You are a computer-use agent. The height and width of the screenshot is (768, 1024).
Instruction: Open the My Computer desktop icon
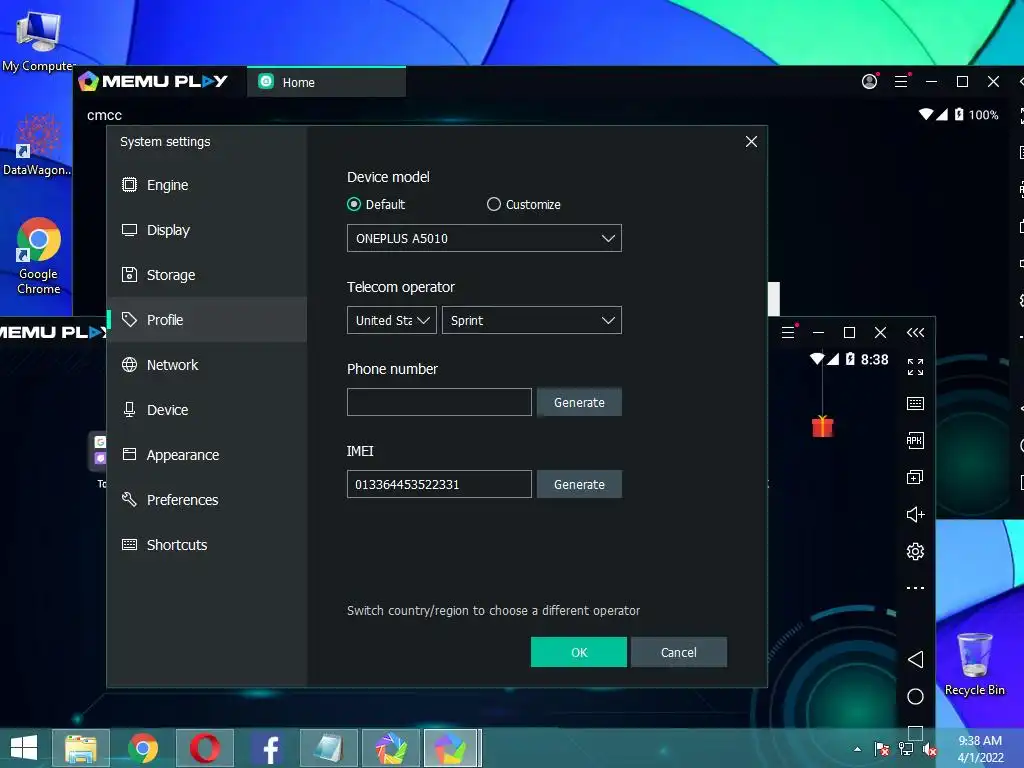pos(38,40)
